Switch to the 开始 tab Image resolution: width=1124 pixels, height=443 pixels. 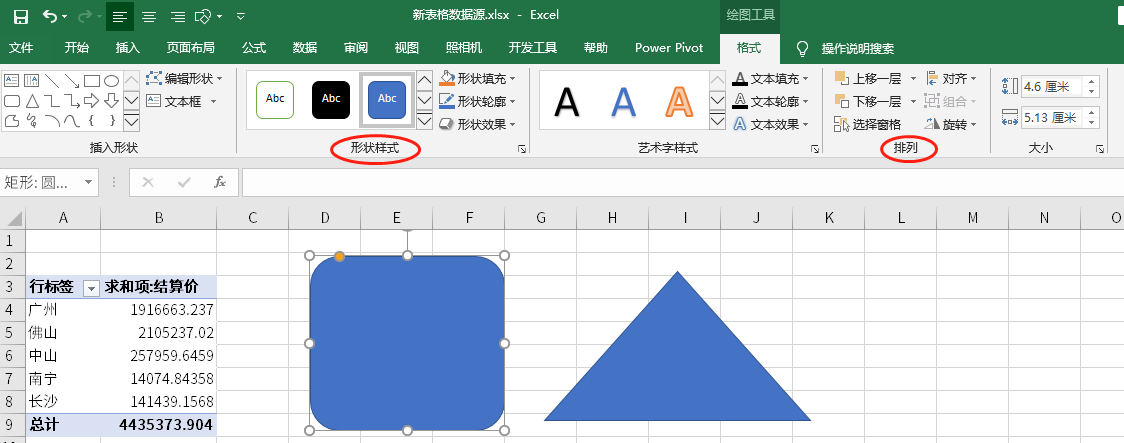[77, 48]
